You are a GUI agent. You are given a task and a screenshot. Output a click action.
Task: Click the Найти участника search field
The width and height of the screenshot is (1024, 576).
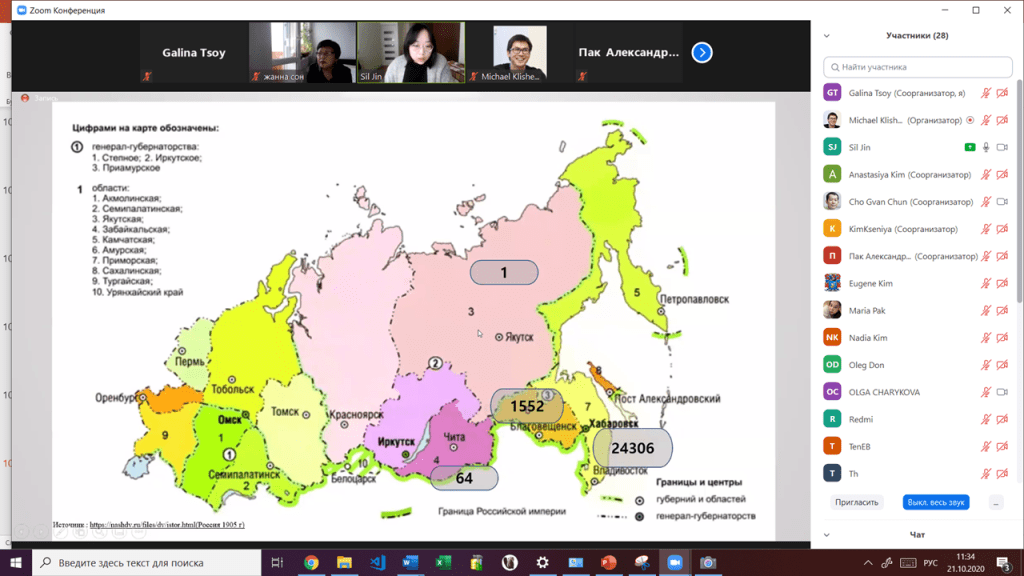(x=914, y=67)
